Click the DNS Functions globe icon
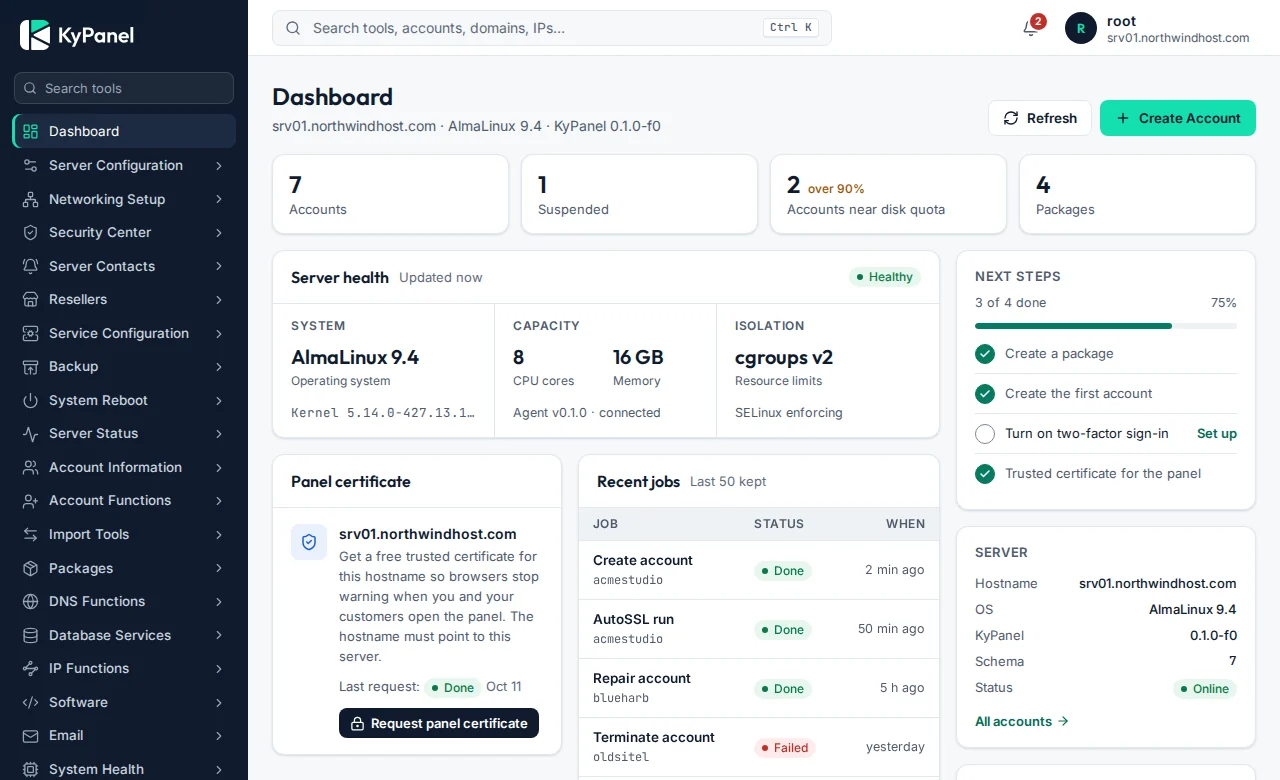The height and width of the screenshot is (780, 1280). pyautogui.click(x=30, y=601)
